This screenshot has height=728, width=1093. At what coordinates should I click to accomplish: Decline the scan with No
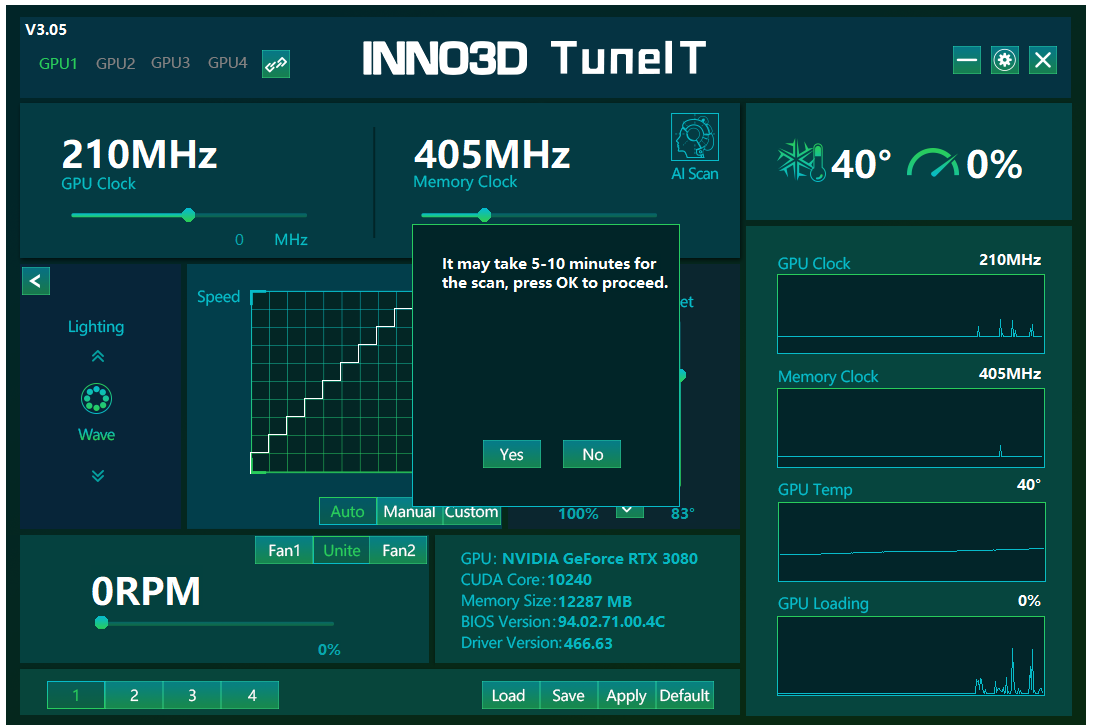tap(592, 454)
